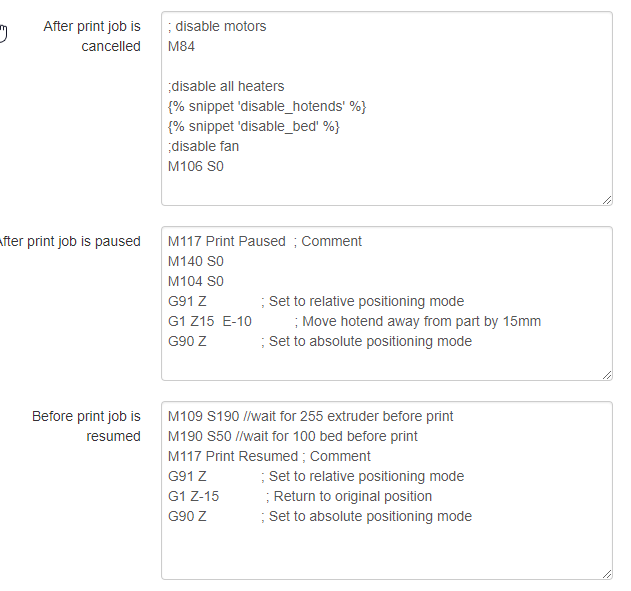Click the M104 S0 line
631x591 pixels.
[196, 281]
